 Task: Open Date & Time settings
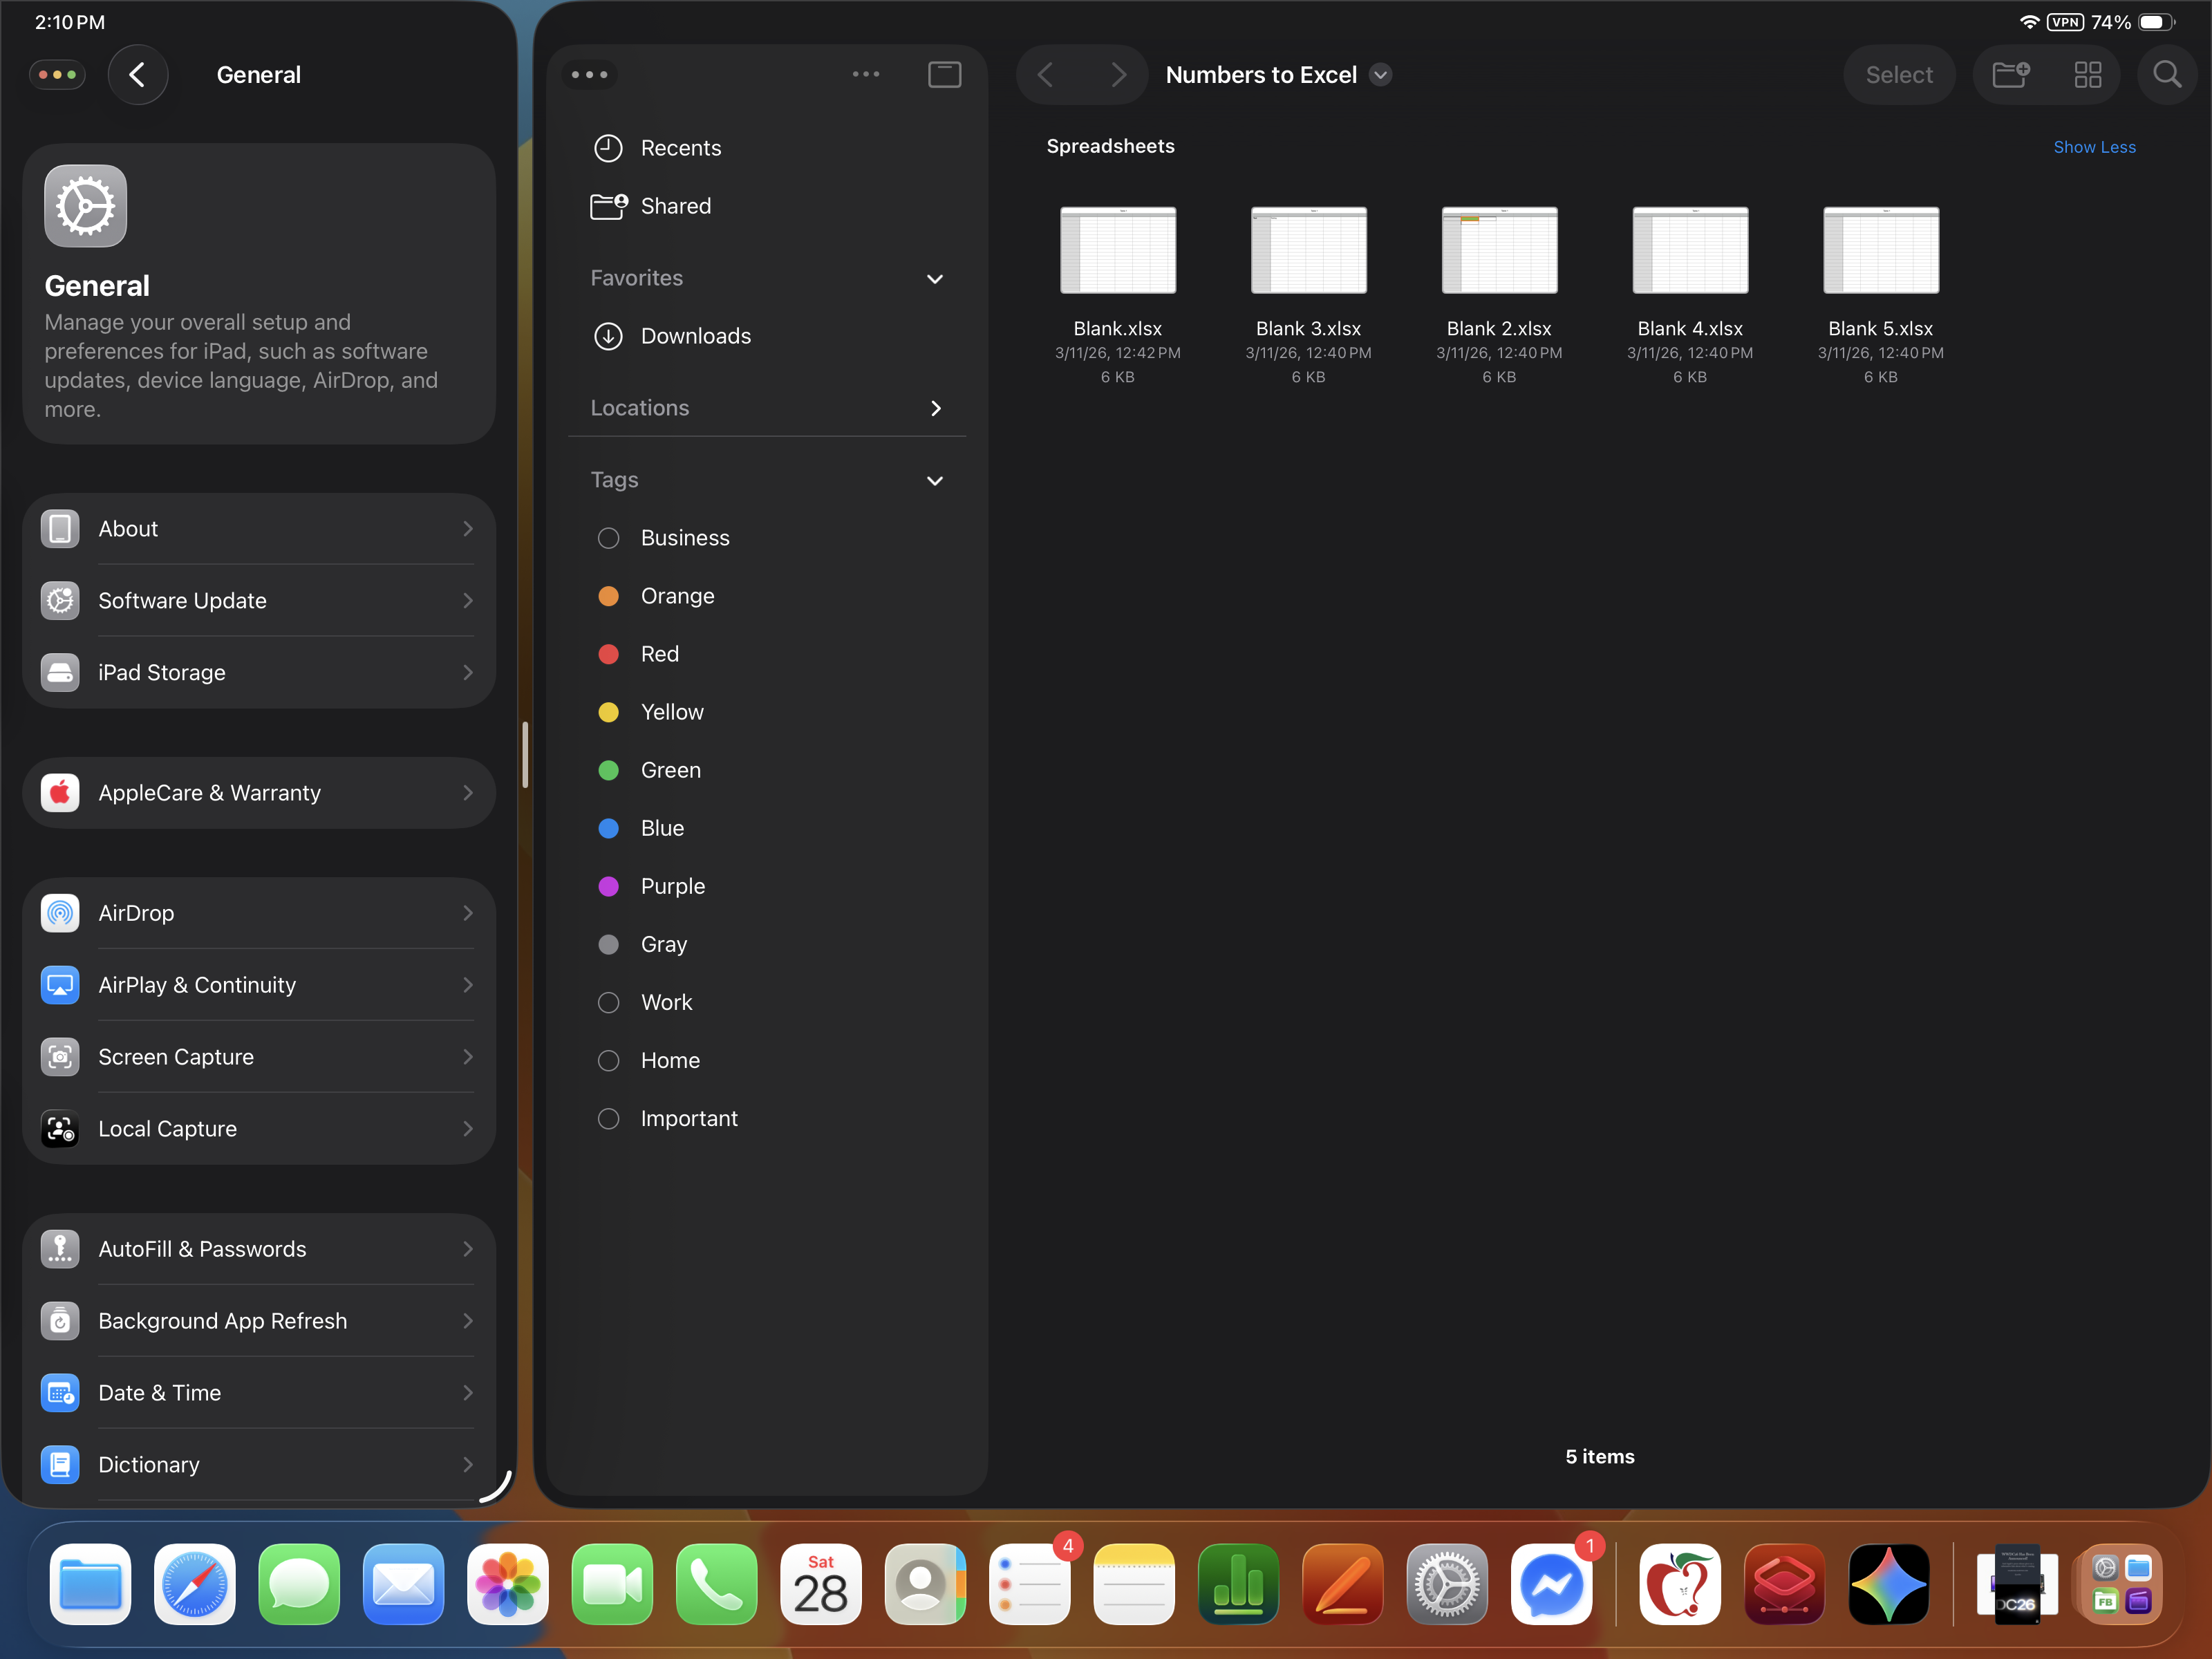[259, 1393]
